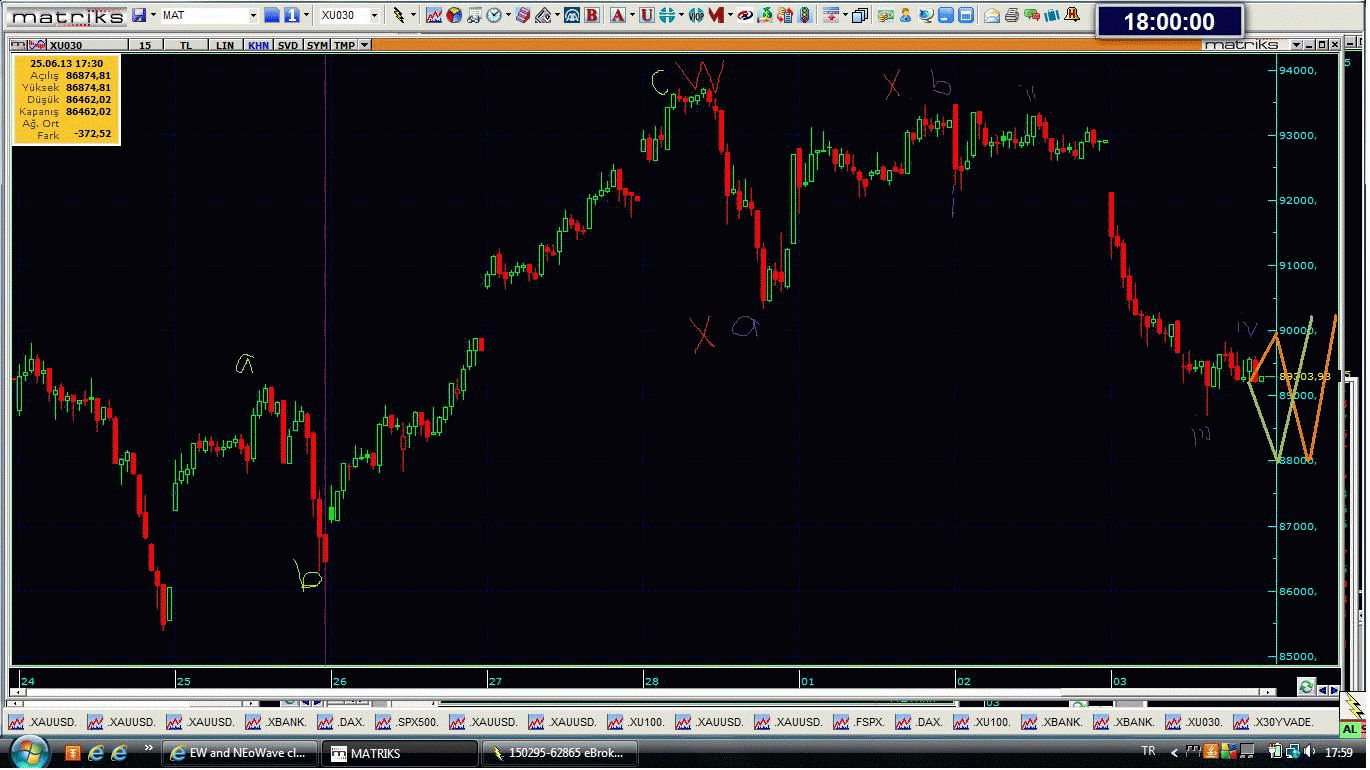Click the red M icon

point(716,15)
